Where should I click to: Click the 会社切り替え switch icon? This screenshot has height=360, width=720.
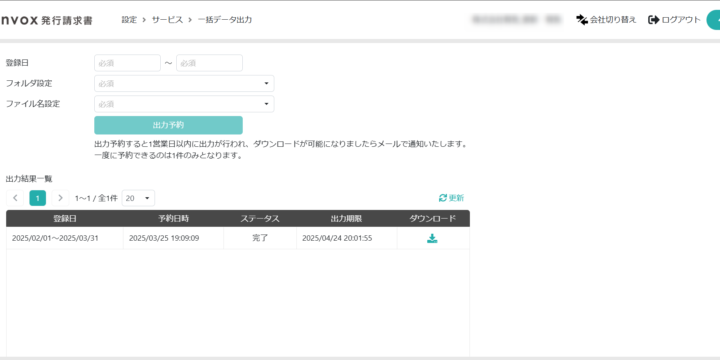(x=582, y=20)
